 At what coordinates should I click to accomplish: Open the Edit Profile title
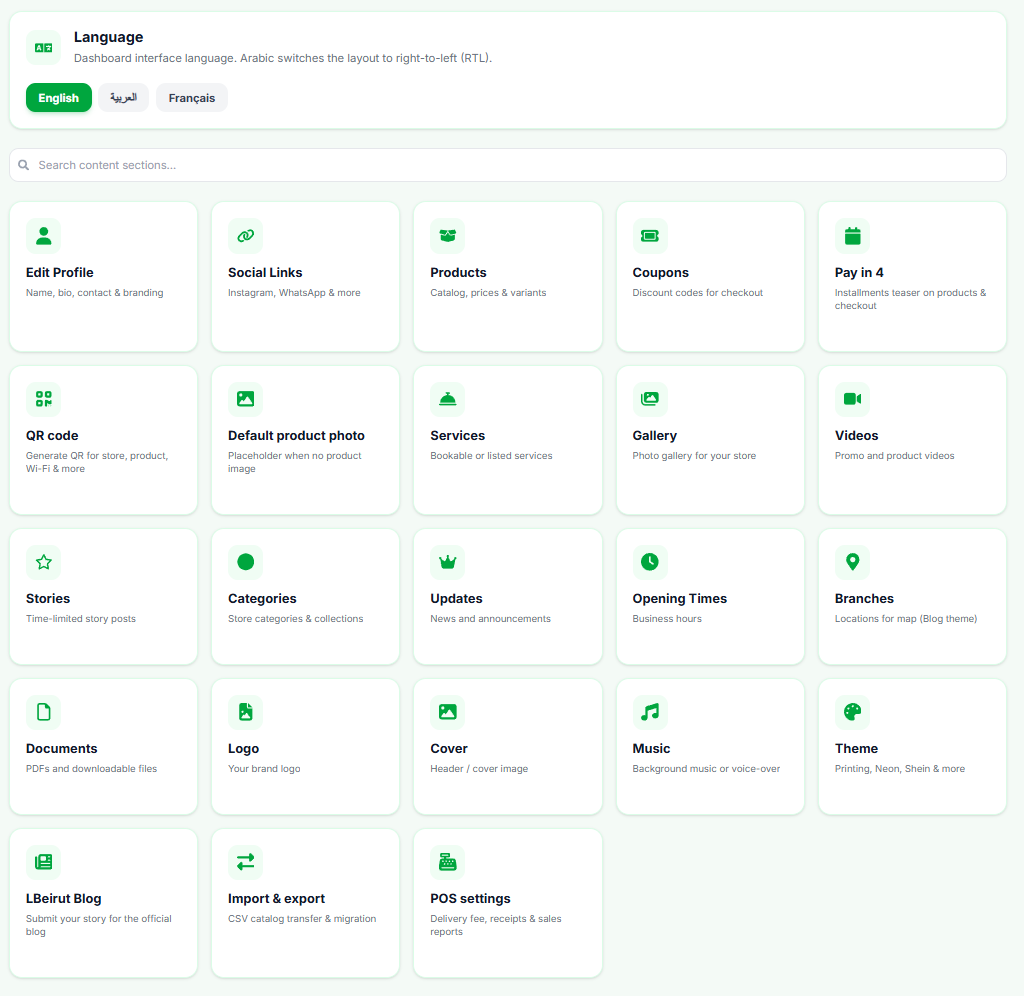(x=59, y=272)
